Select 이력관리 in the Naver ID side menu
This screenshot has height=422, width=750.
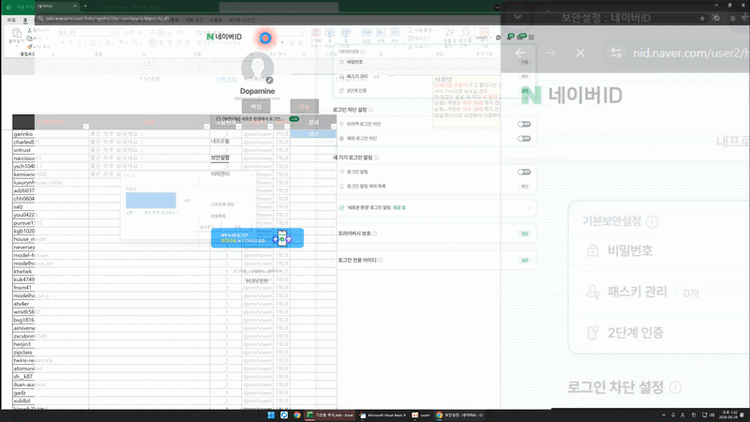(x=220, y=174)
